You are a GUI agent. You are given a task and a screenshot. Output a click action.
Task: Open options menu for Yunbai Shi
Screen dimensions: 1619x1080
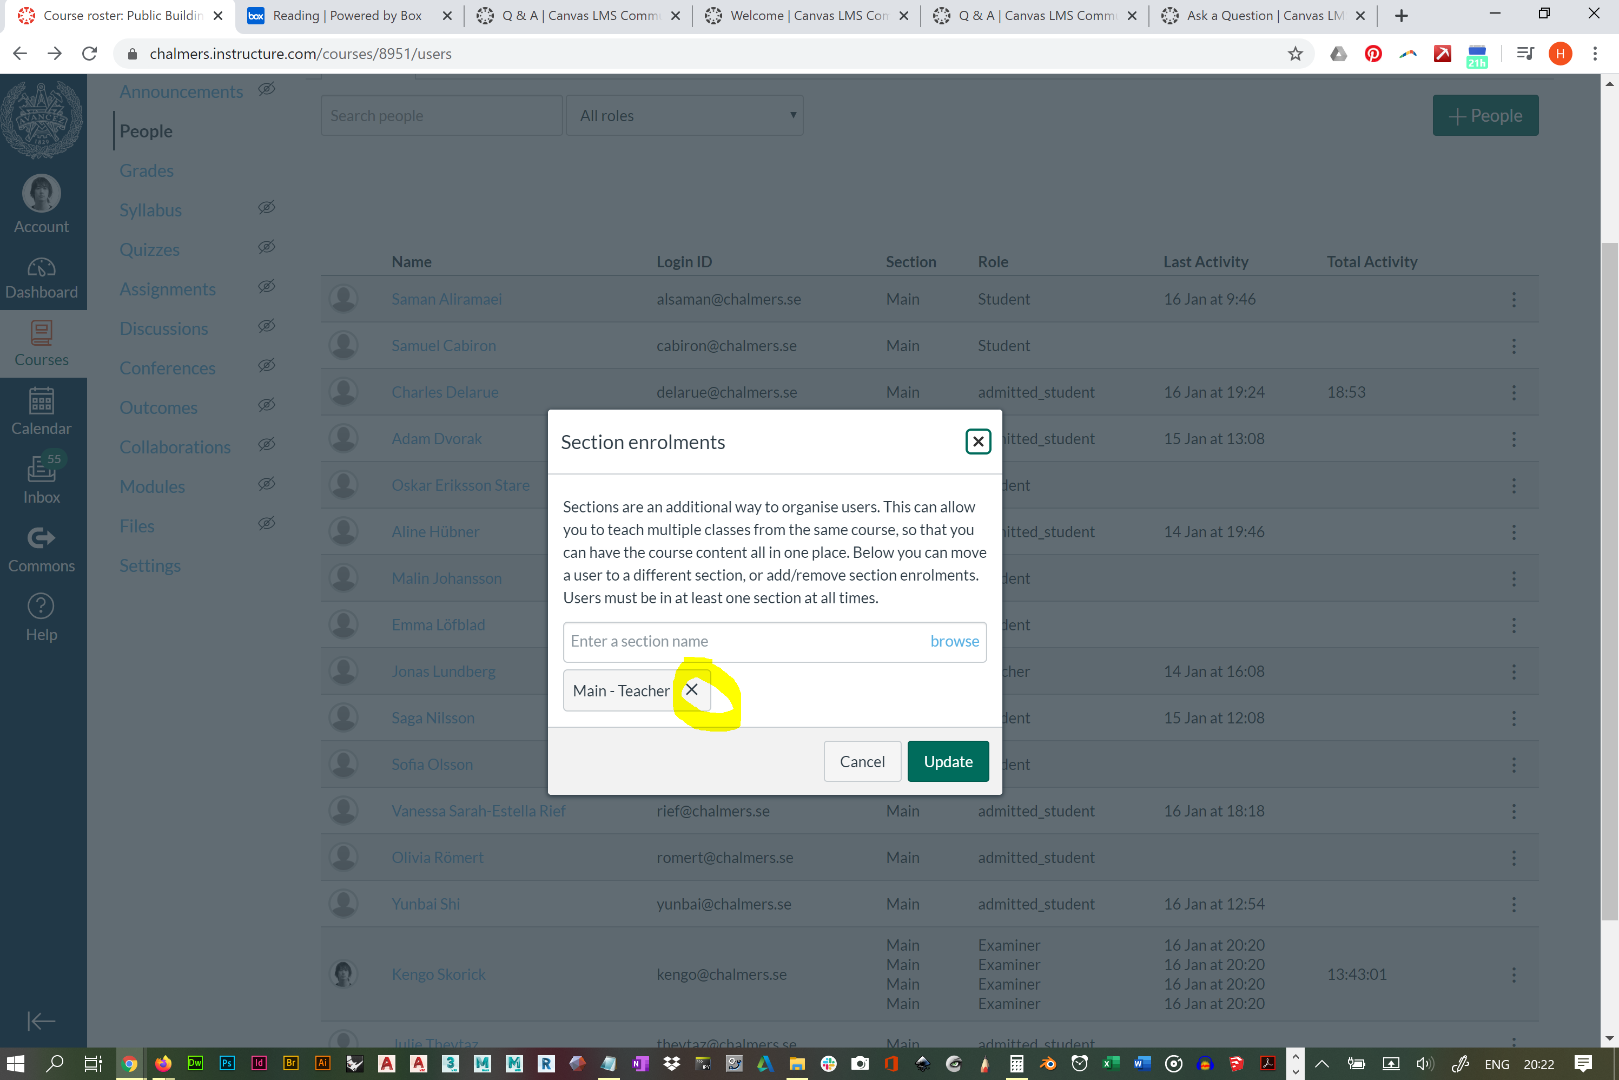[1514, 904]
